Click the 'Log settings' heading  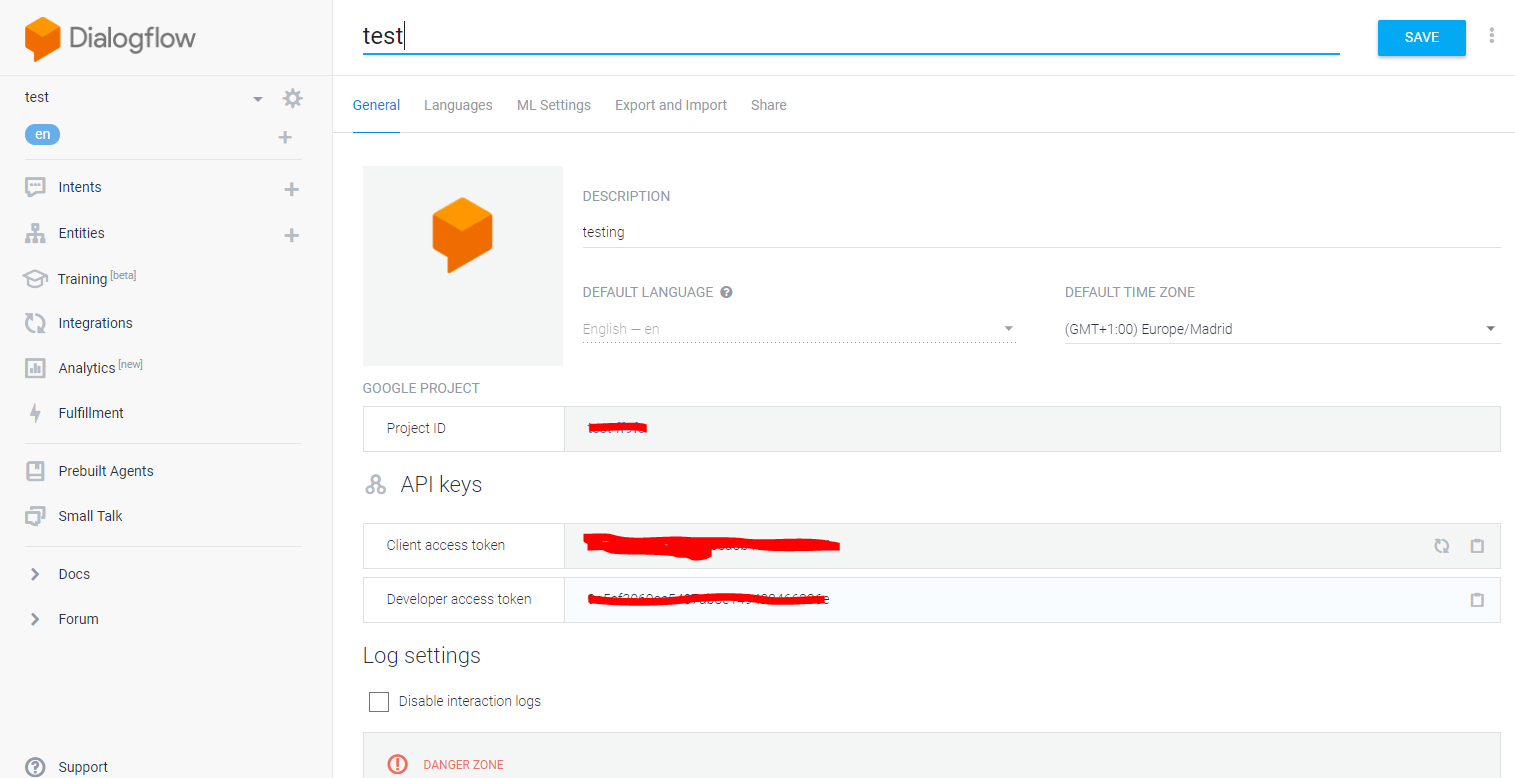pyautogui.click(x=422, y=655)
